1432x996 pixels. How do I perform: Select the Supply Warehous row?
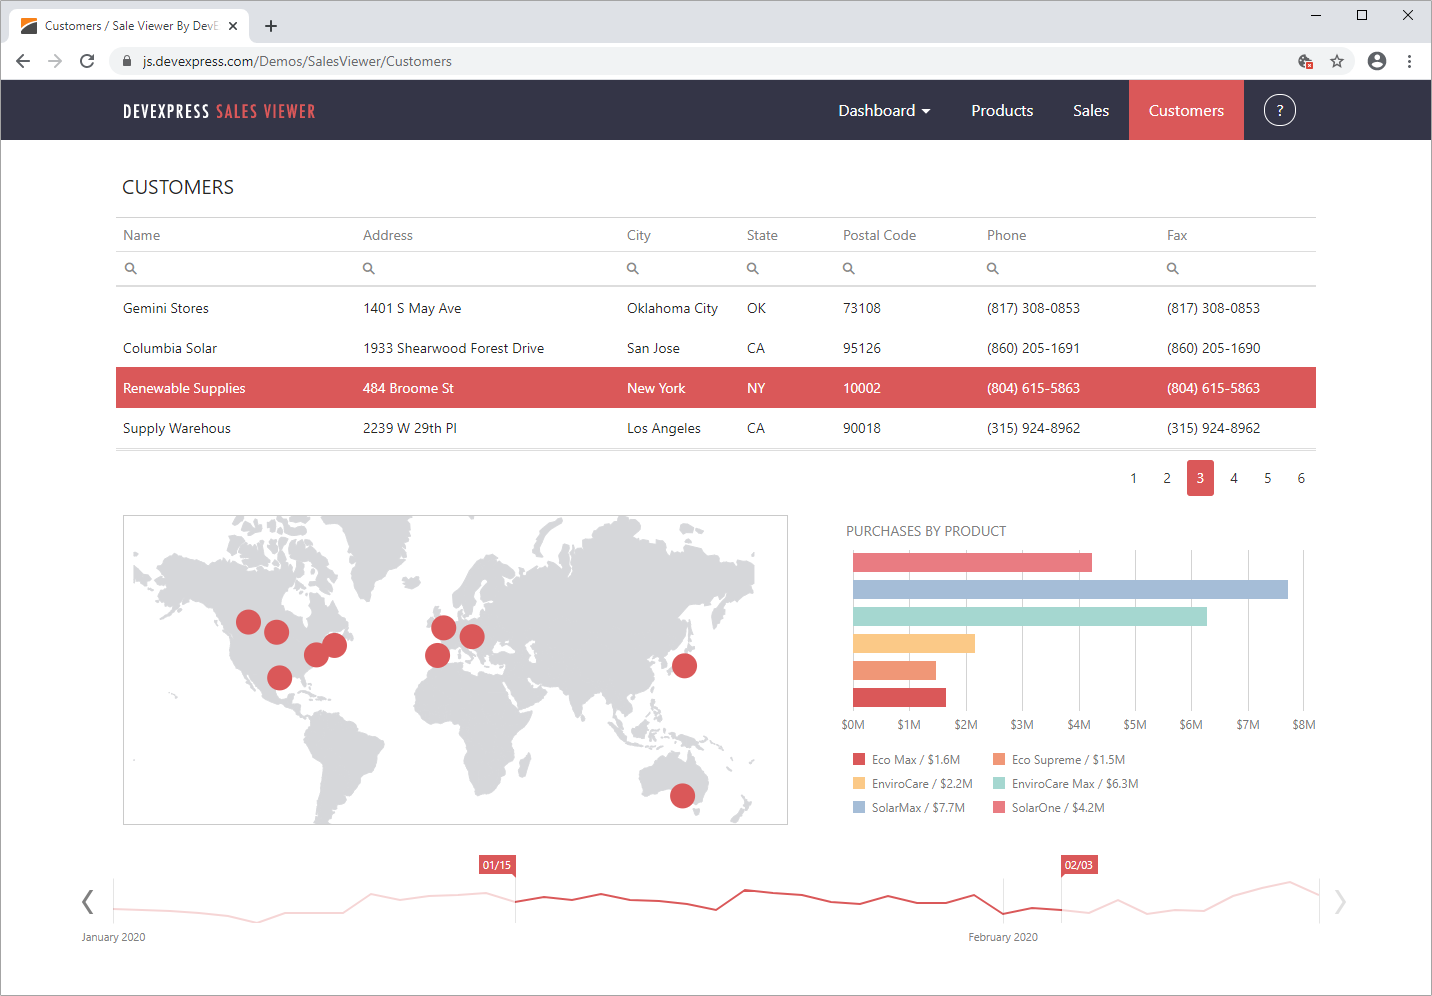[716, 428]
